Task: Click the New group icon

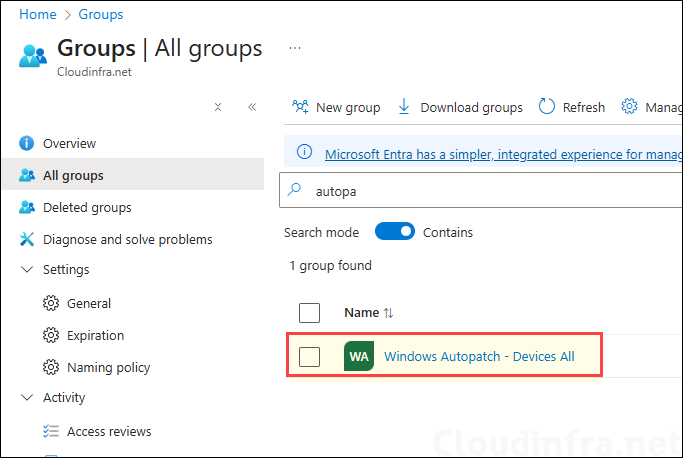Action: [x=299, y=107]
